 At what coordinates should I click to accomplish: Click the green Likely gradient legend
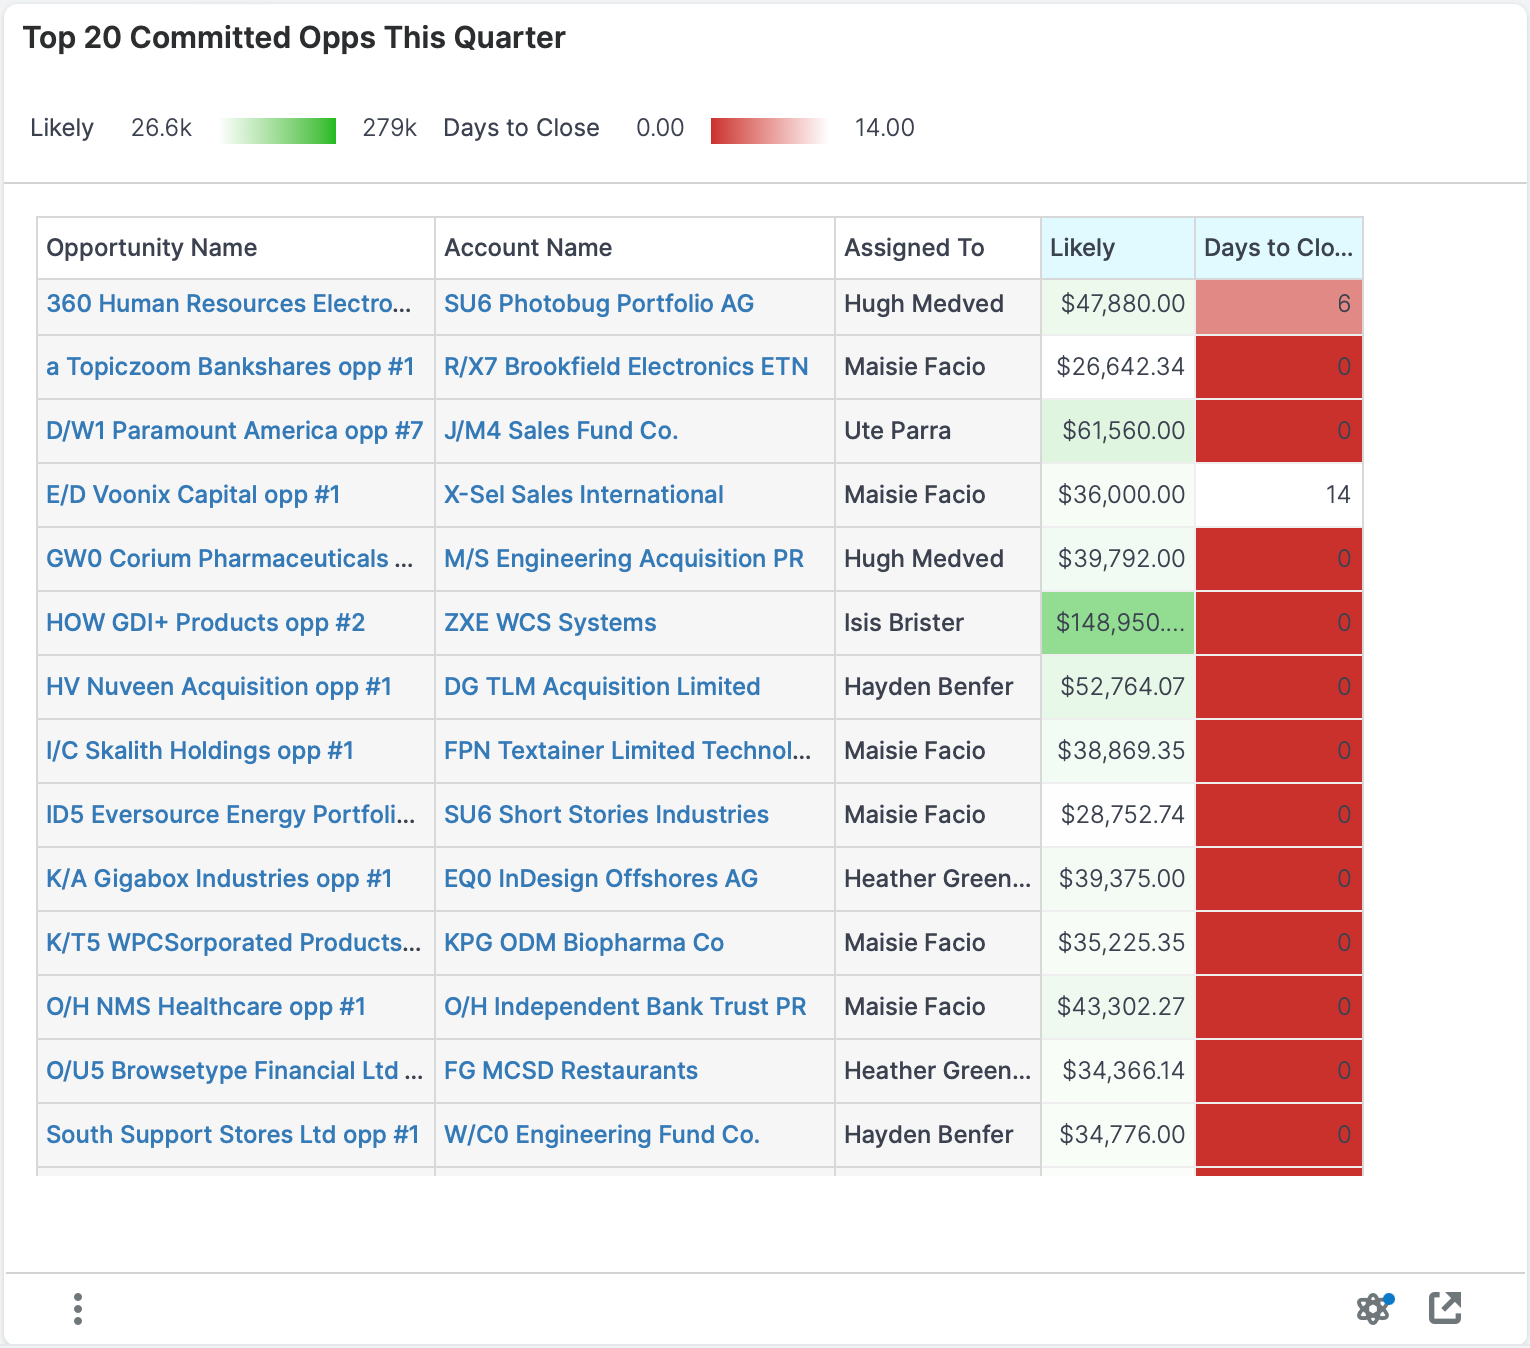[x=278, y=130]
